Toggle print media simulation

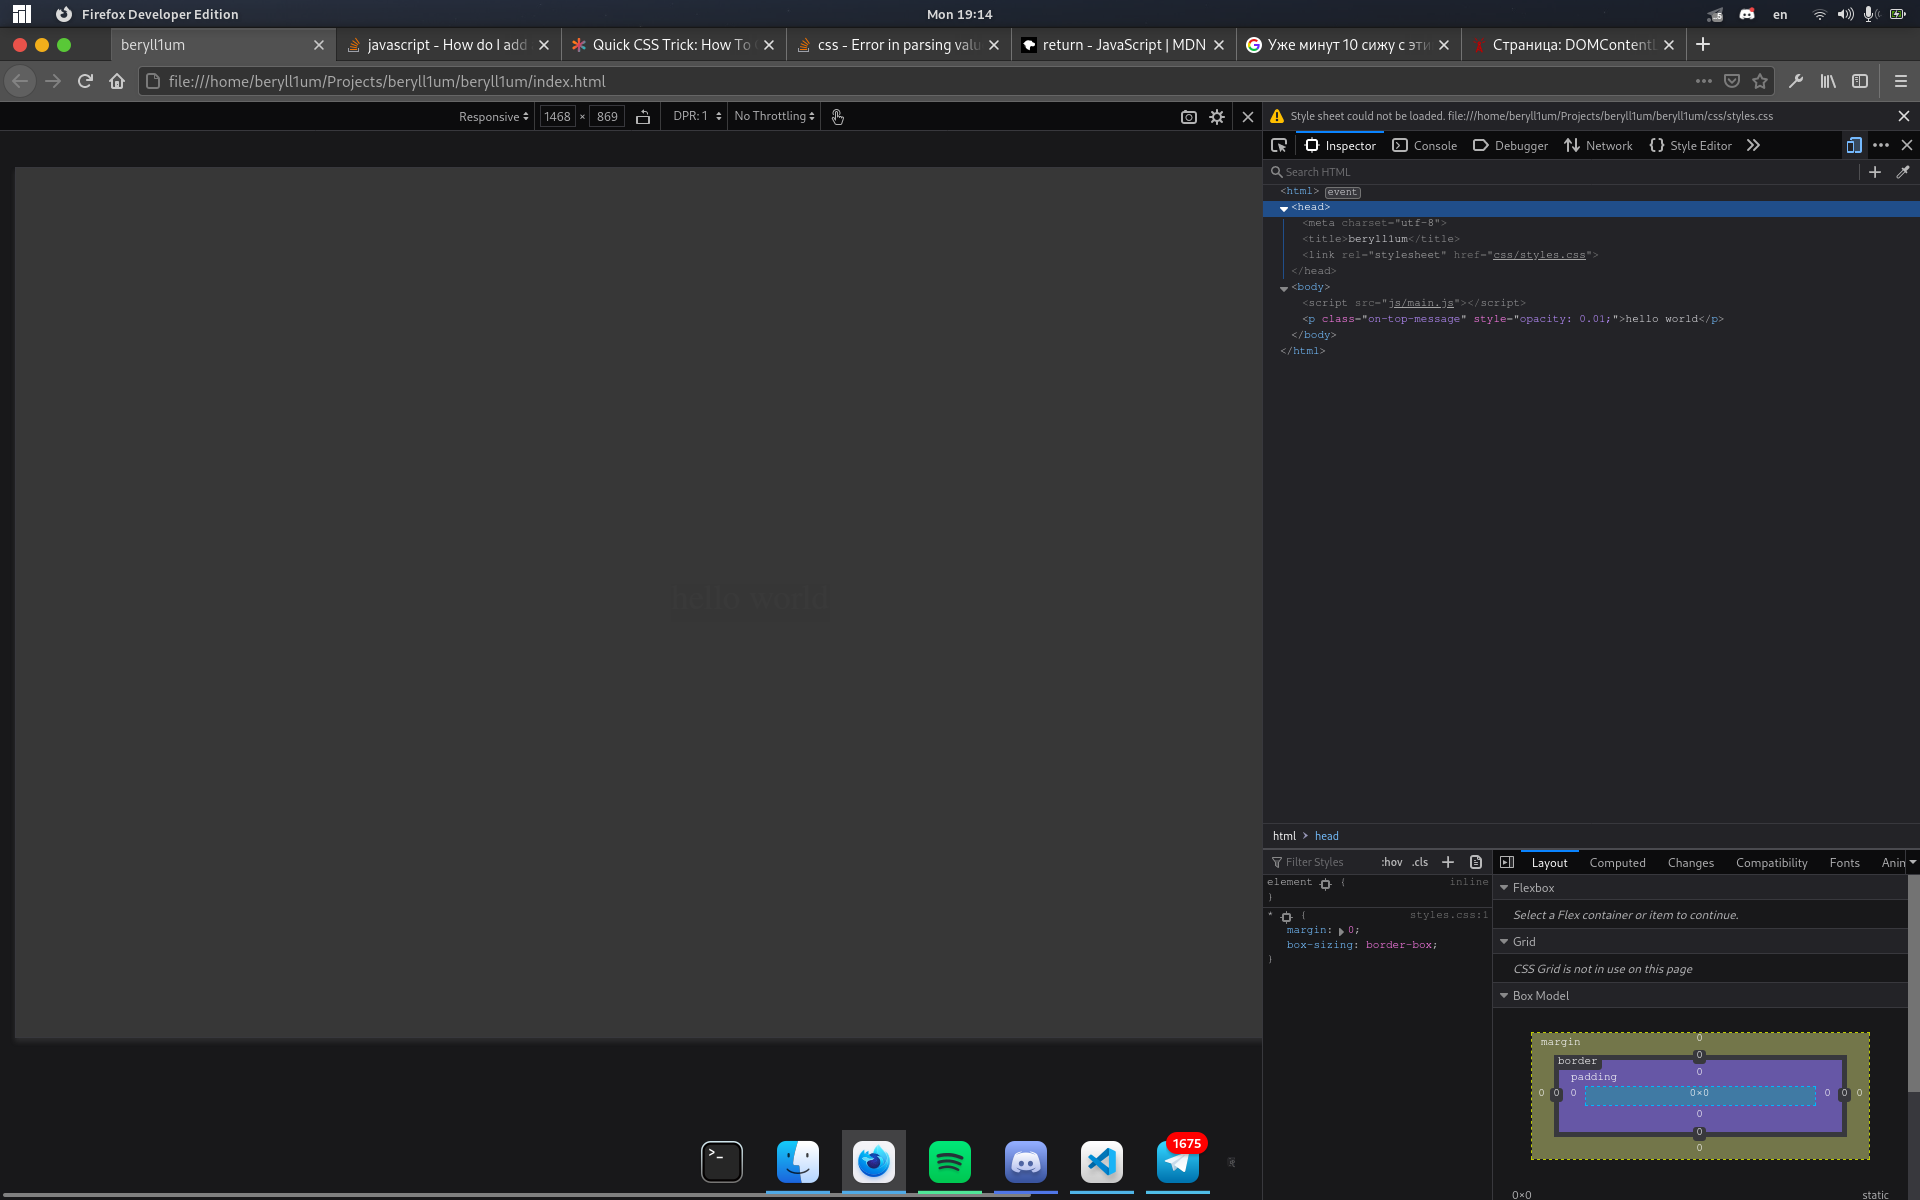1476,862
